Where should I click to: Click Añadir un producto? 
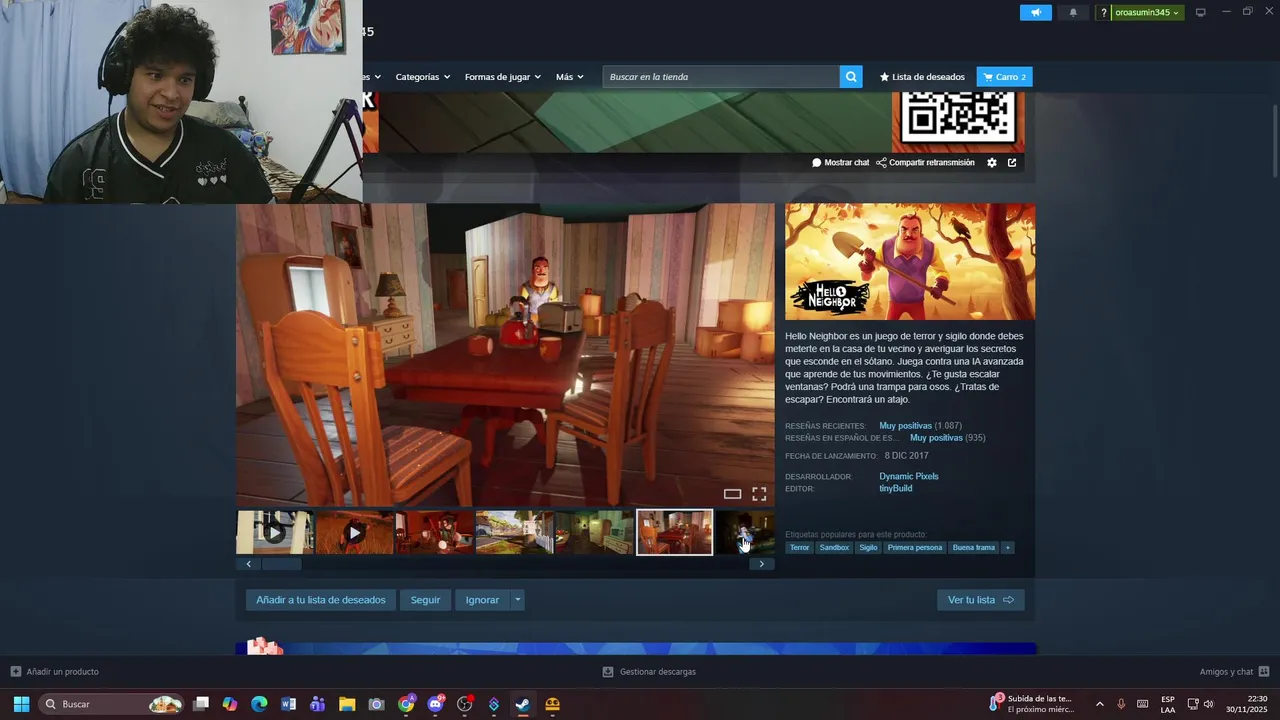(55, 672)
